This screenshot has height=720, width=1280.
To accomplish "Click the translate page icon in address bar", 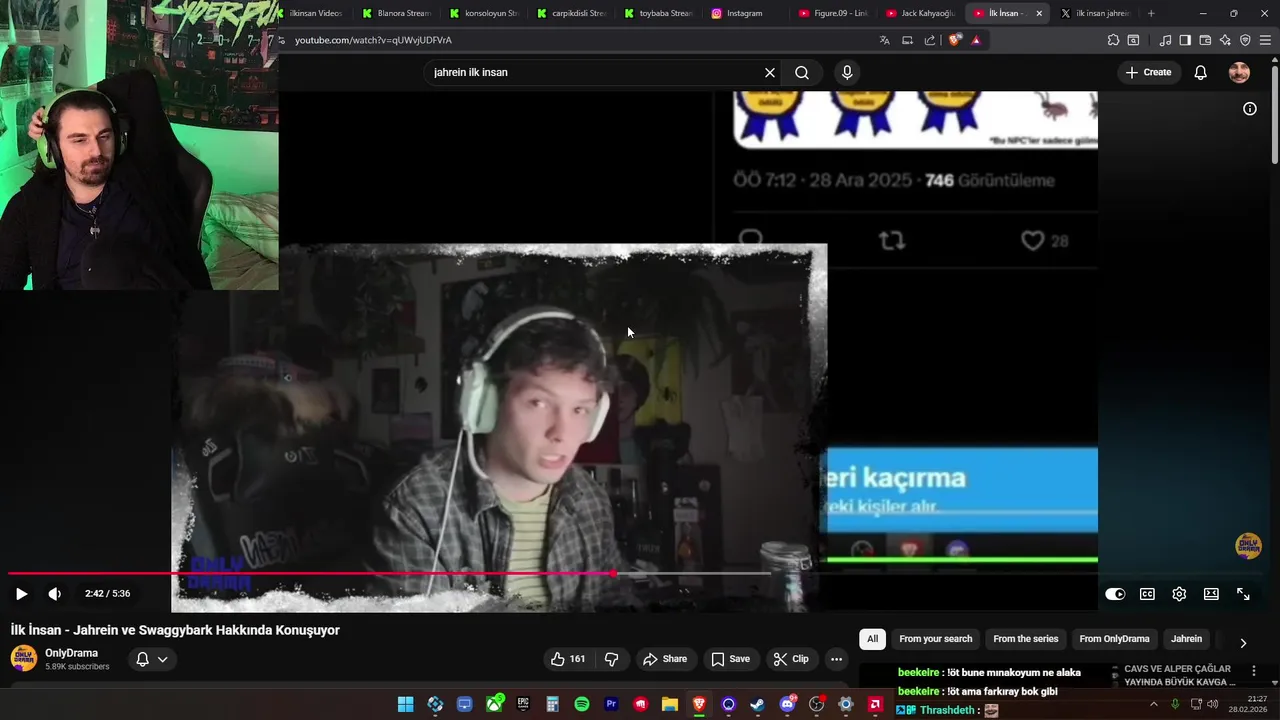I will click(x=884, y=40).
